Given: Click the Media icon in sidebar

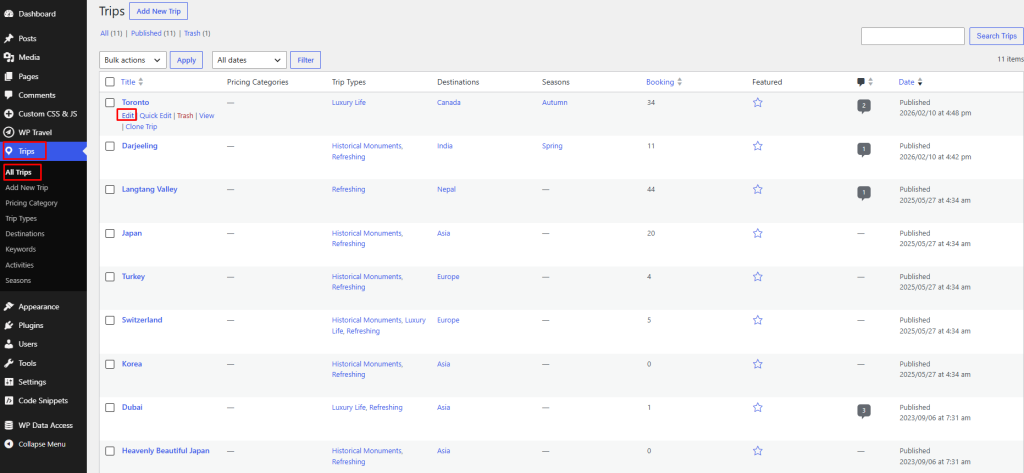Looking at the screenshot, I should click(9, 57).
